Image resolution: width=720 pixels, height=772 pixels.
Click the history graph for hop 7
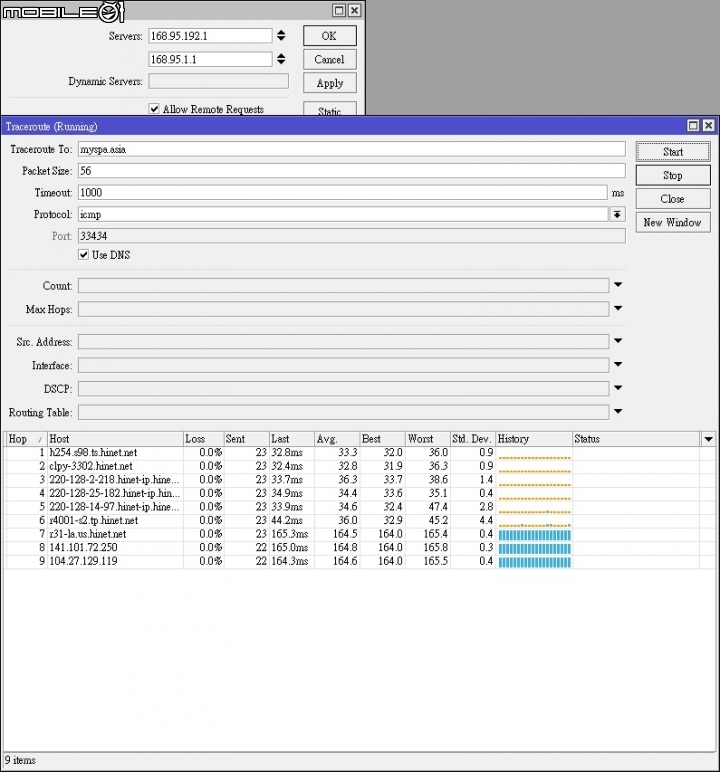point(534,535)
